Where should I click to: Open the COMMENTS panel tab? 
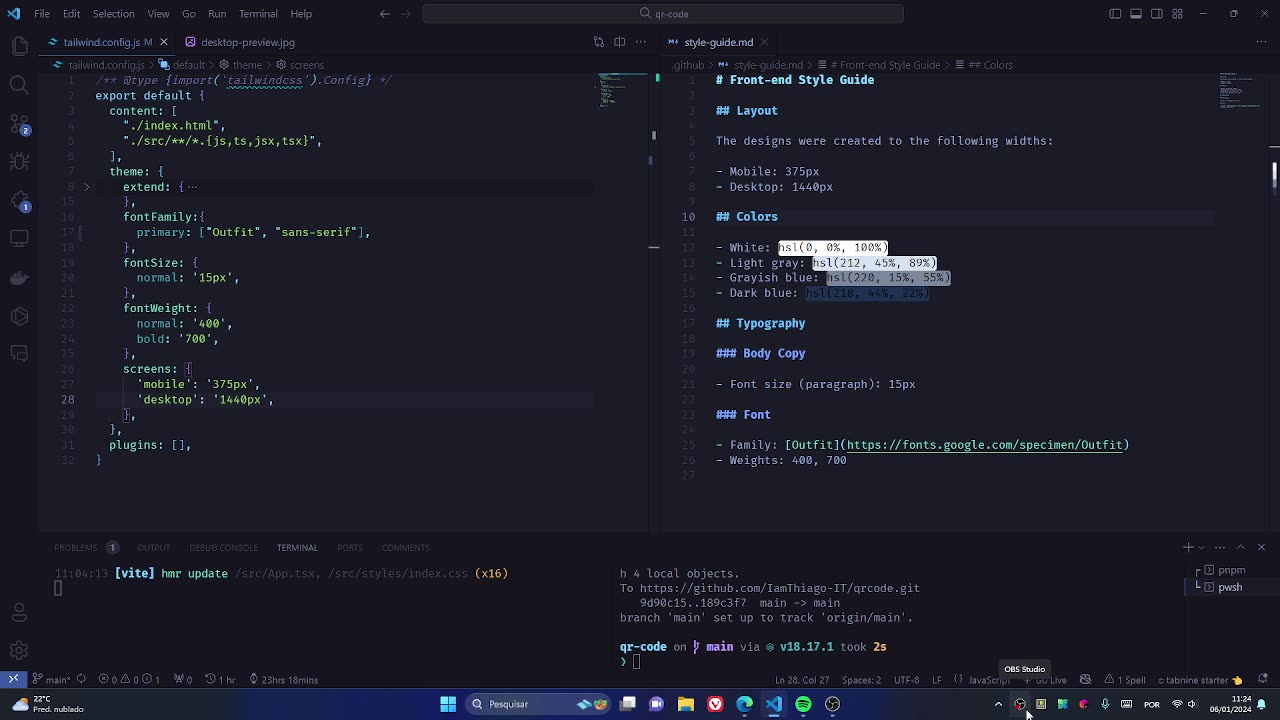405,547
